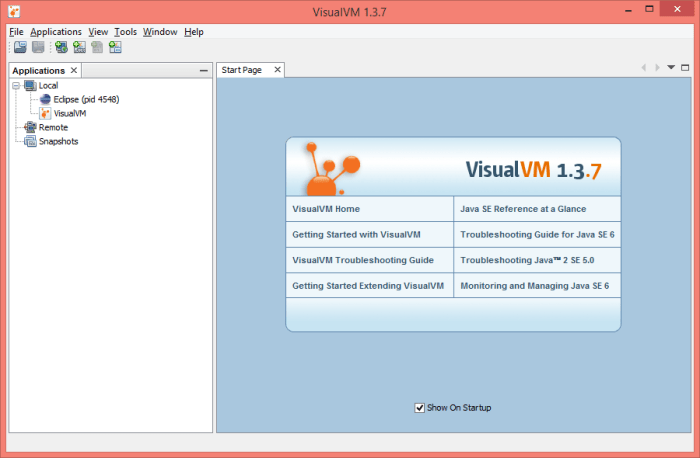The width and height of the screenshot is (700, 458).
Task: Open the document list dropdown arrow
Action: (671, 67)
